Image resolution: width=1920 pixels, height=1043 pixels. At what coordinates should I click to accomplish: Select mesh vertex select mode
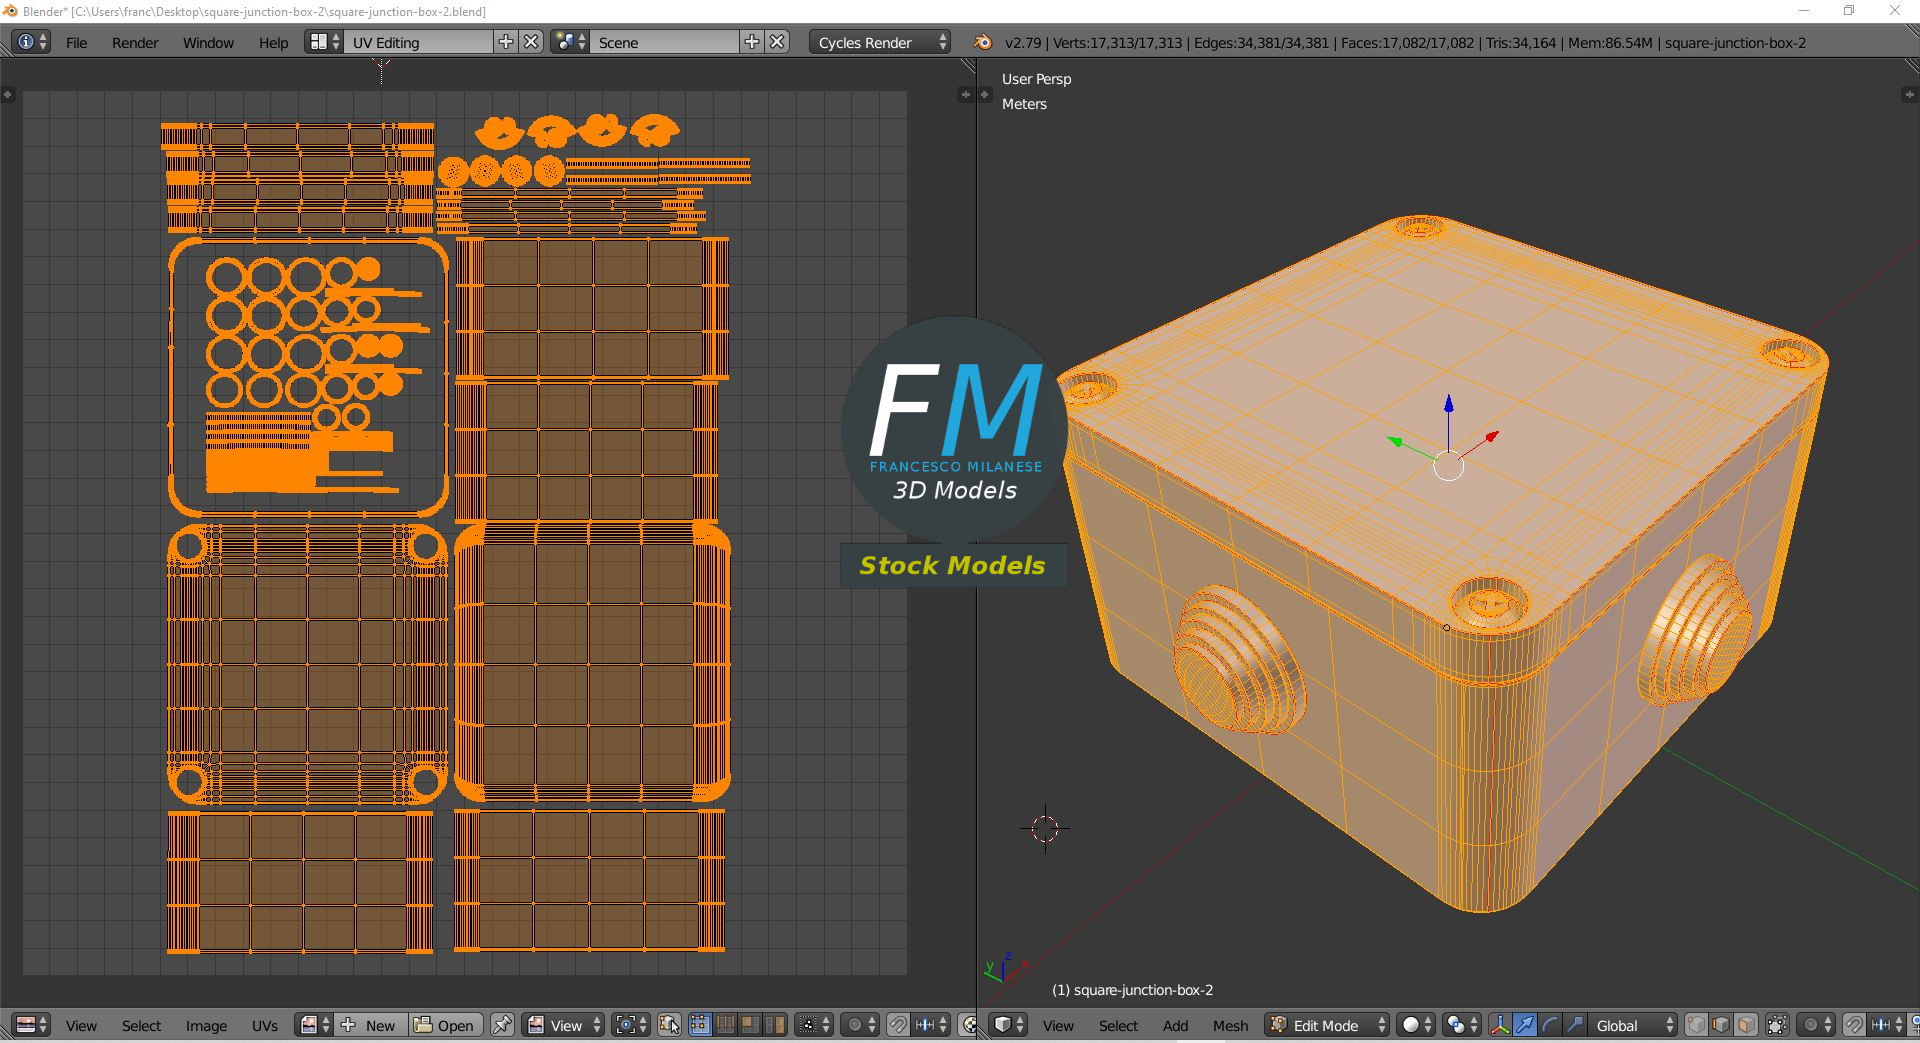tap(1696, 1025)
